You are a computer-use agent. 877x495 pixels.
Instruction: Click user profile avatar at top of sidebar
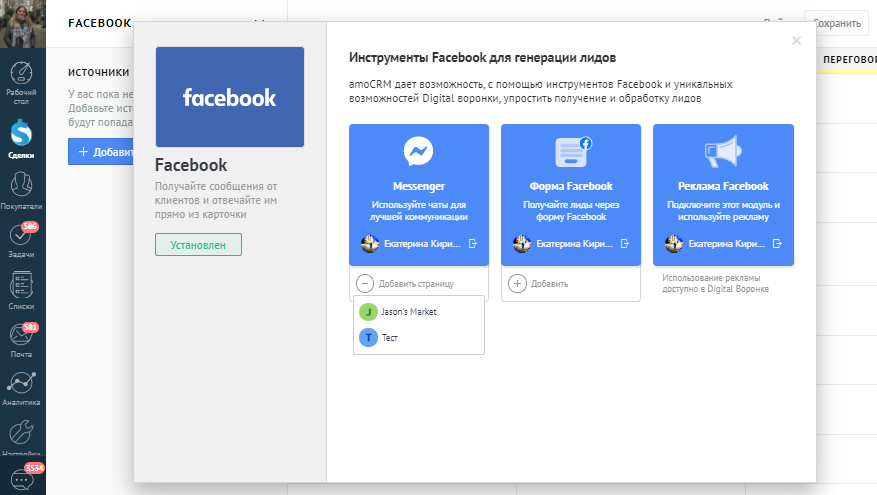(x=22, y=23)
